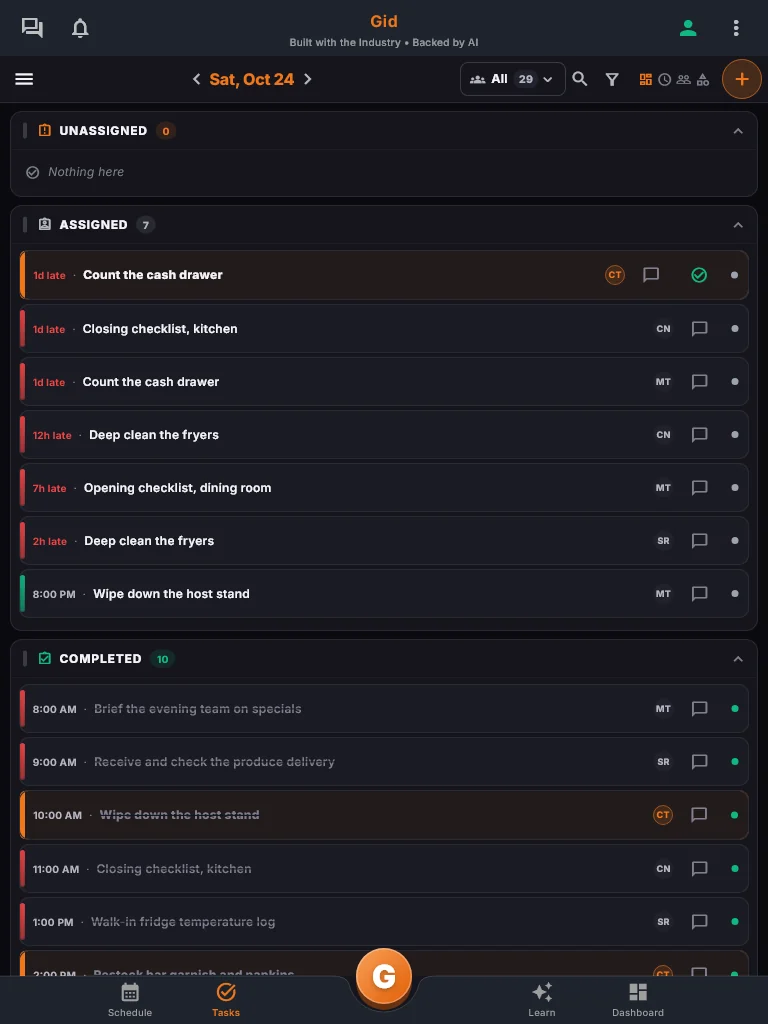
Task: Open the notifications bell
Action: 80,28
